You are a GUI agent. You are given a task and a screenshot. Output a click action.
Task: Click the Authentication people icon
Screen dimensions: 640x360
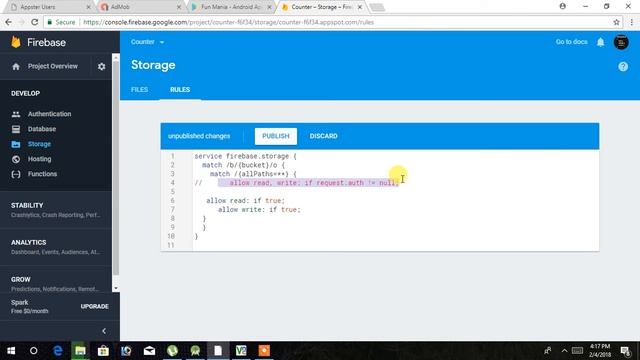pos(16,114)
